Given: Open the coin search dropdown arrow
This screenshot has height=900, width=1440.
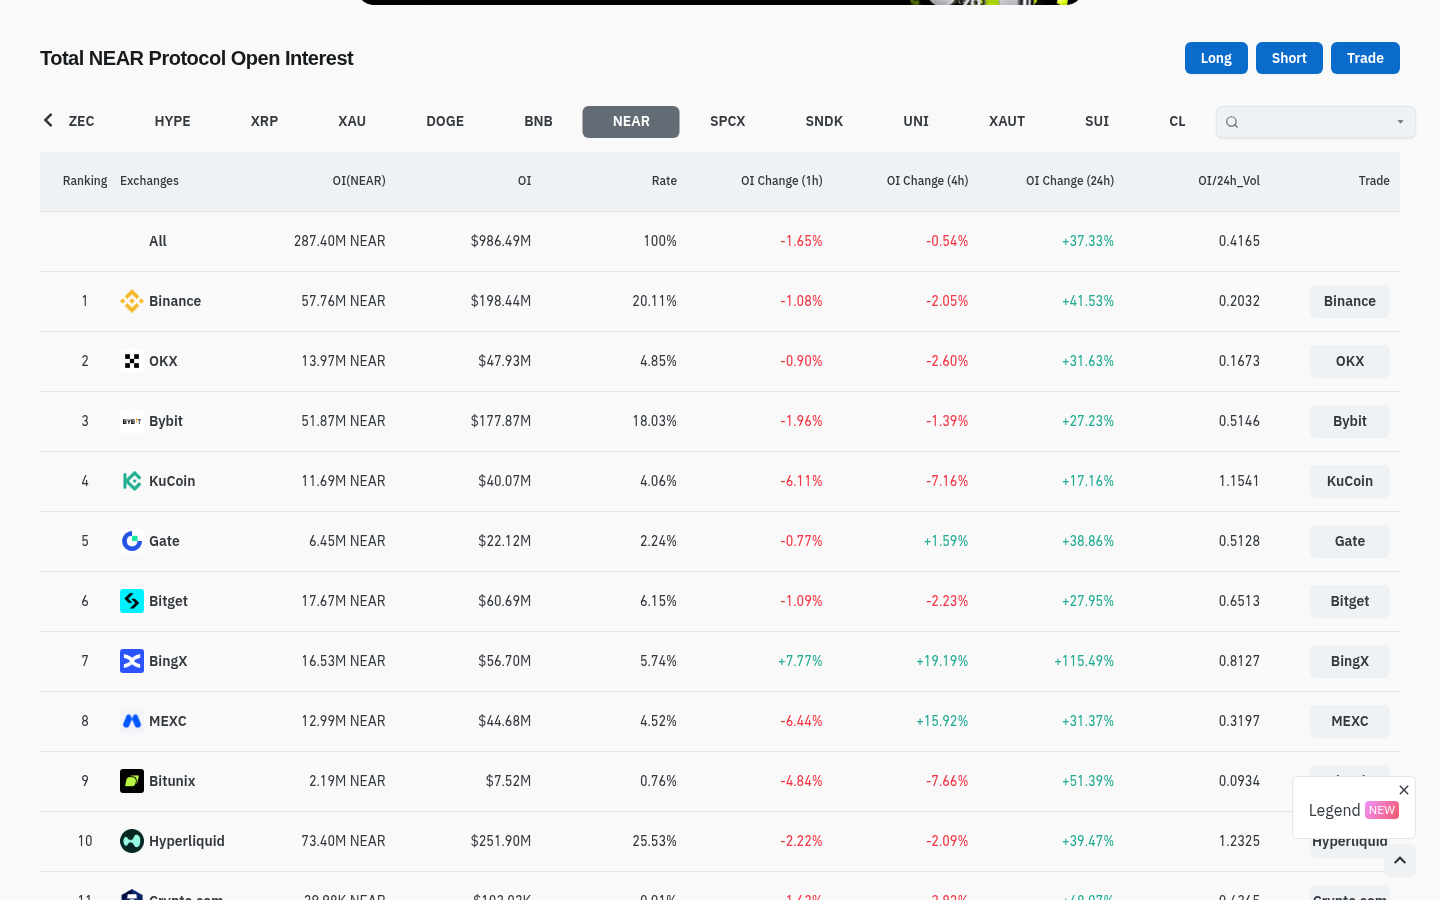Looking at the screenshot, I should (x=1400, y=122).
